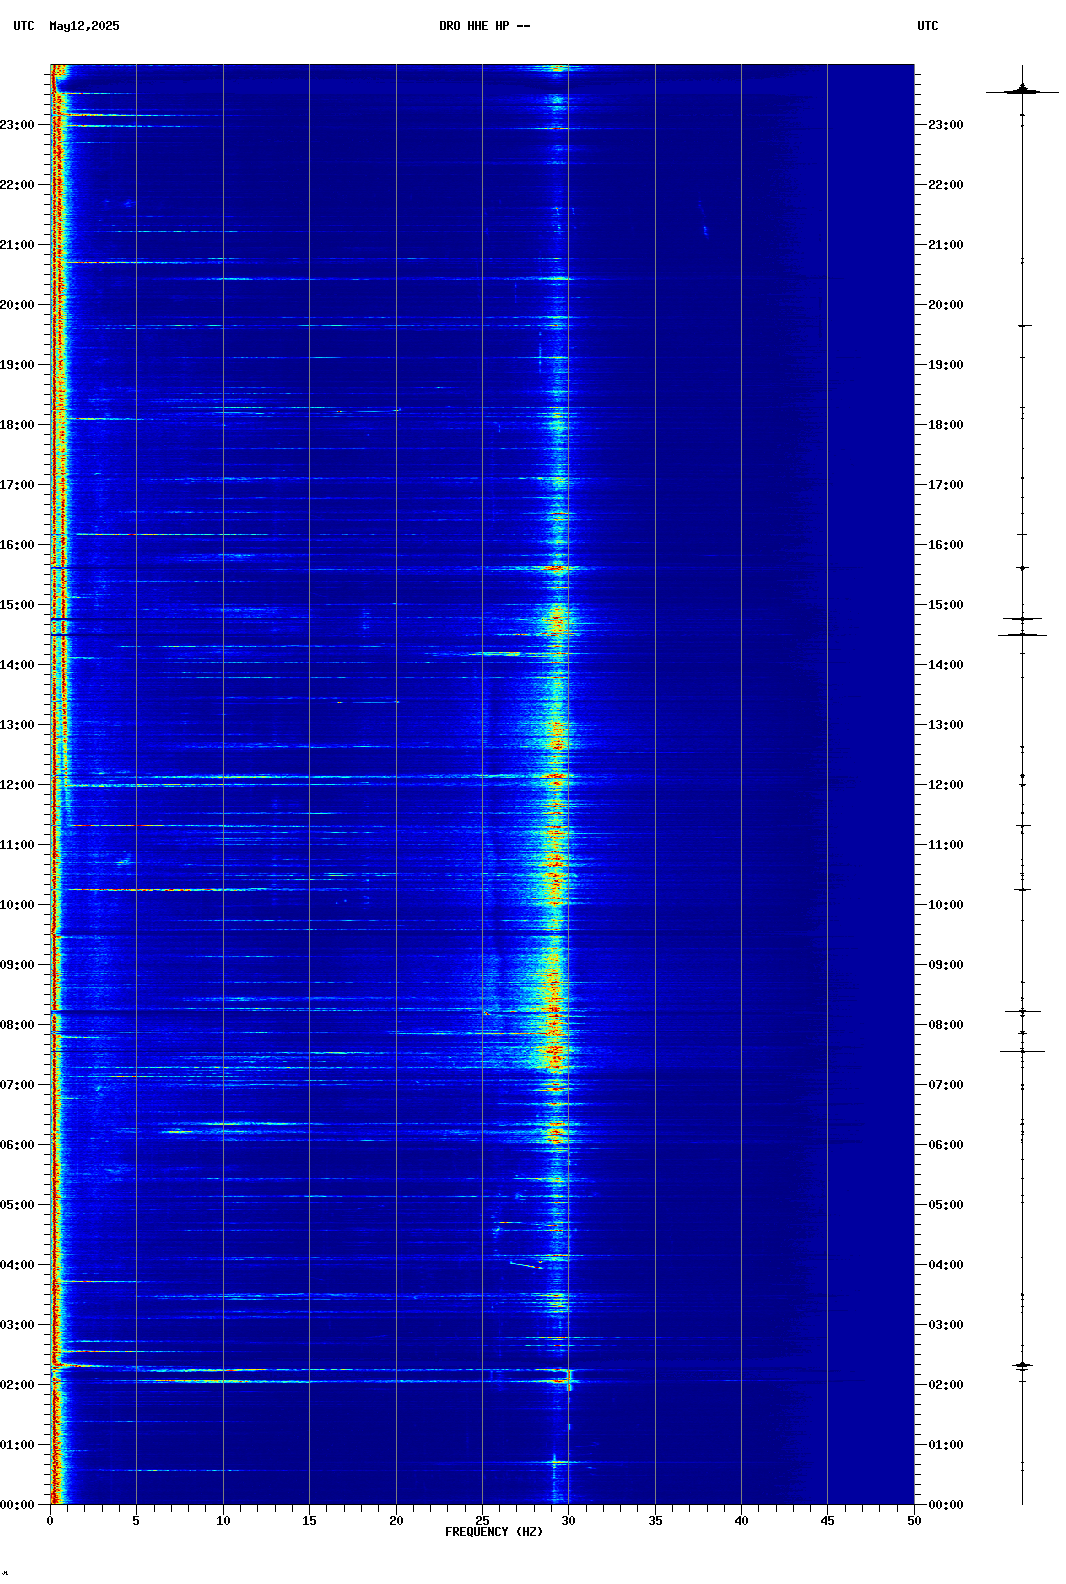The height and width of the screenshot is (1584, 1066).
Task: Click the left-axis 18:00 time label
Action: [17, 425]
